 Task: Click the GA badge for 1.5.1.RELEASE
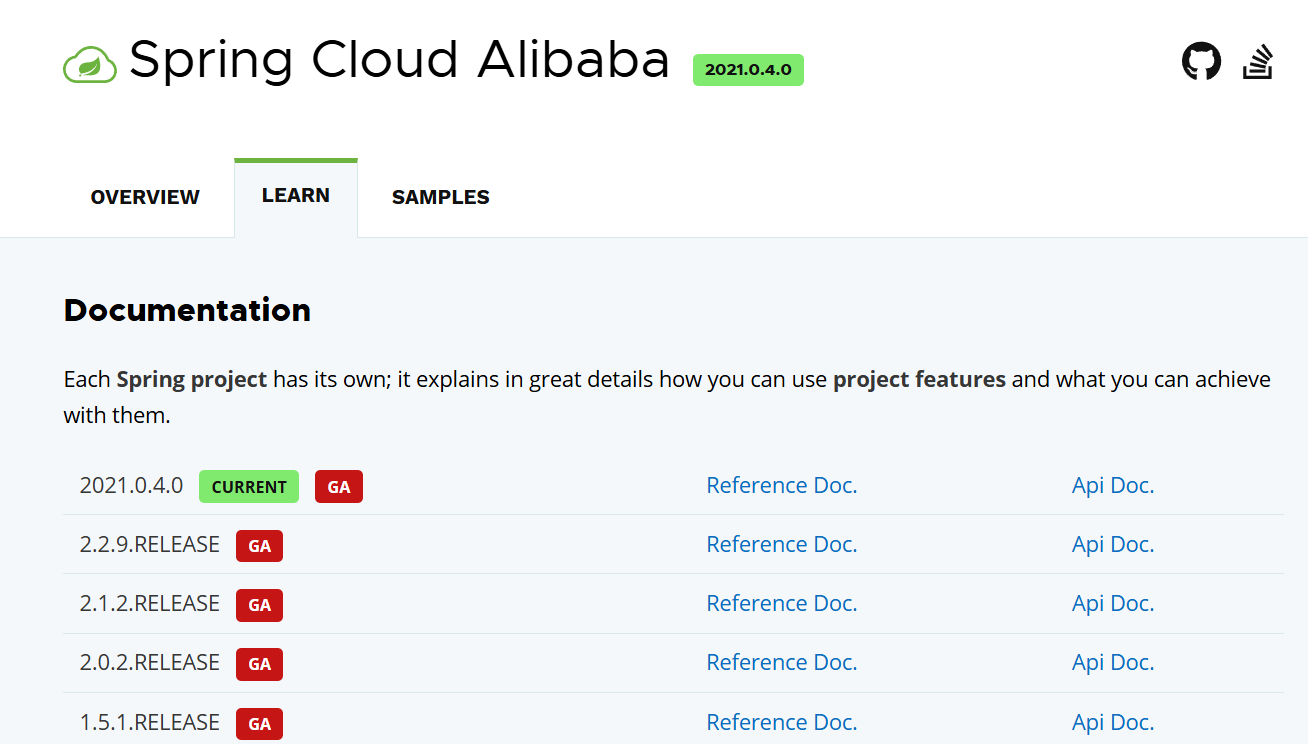pos(260,724)
